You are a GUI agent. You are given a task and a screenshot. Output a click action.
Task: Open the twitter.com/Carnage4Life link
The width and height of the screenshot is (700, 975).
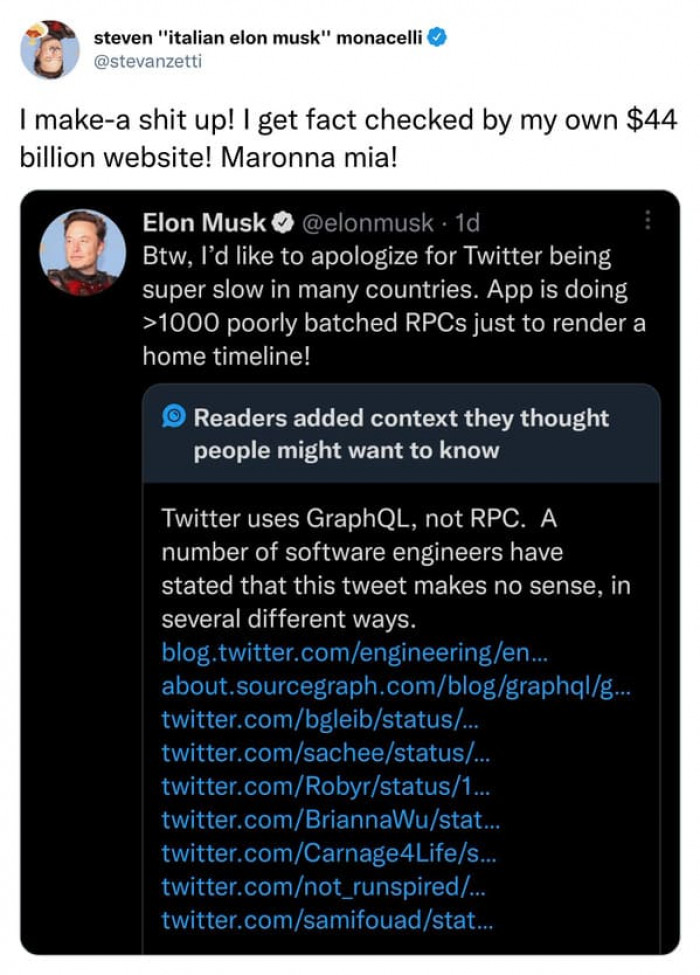coord(329,853)
